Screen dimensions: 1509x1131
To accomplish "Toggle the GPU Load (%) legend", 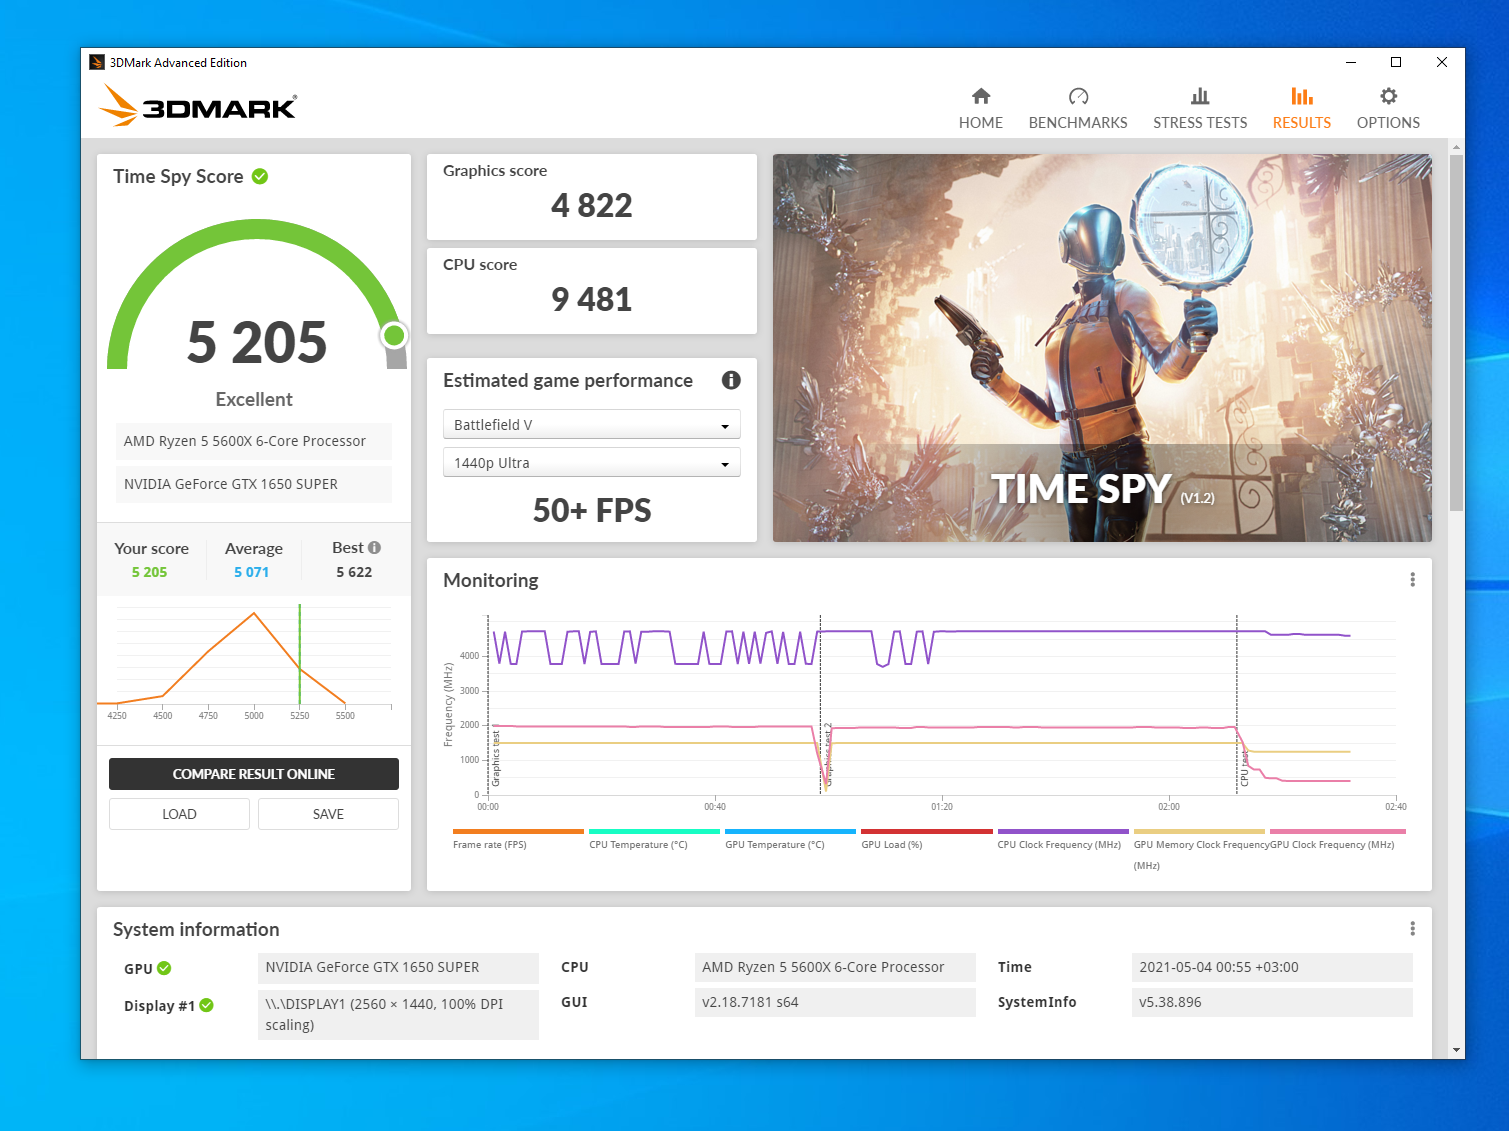I will [x=926, y=838].
